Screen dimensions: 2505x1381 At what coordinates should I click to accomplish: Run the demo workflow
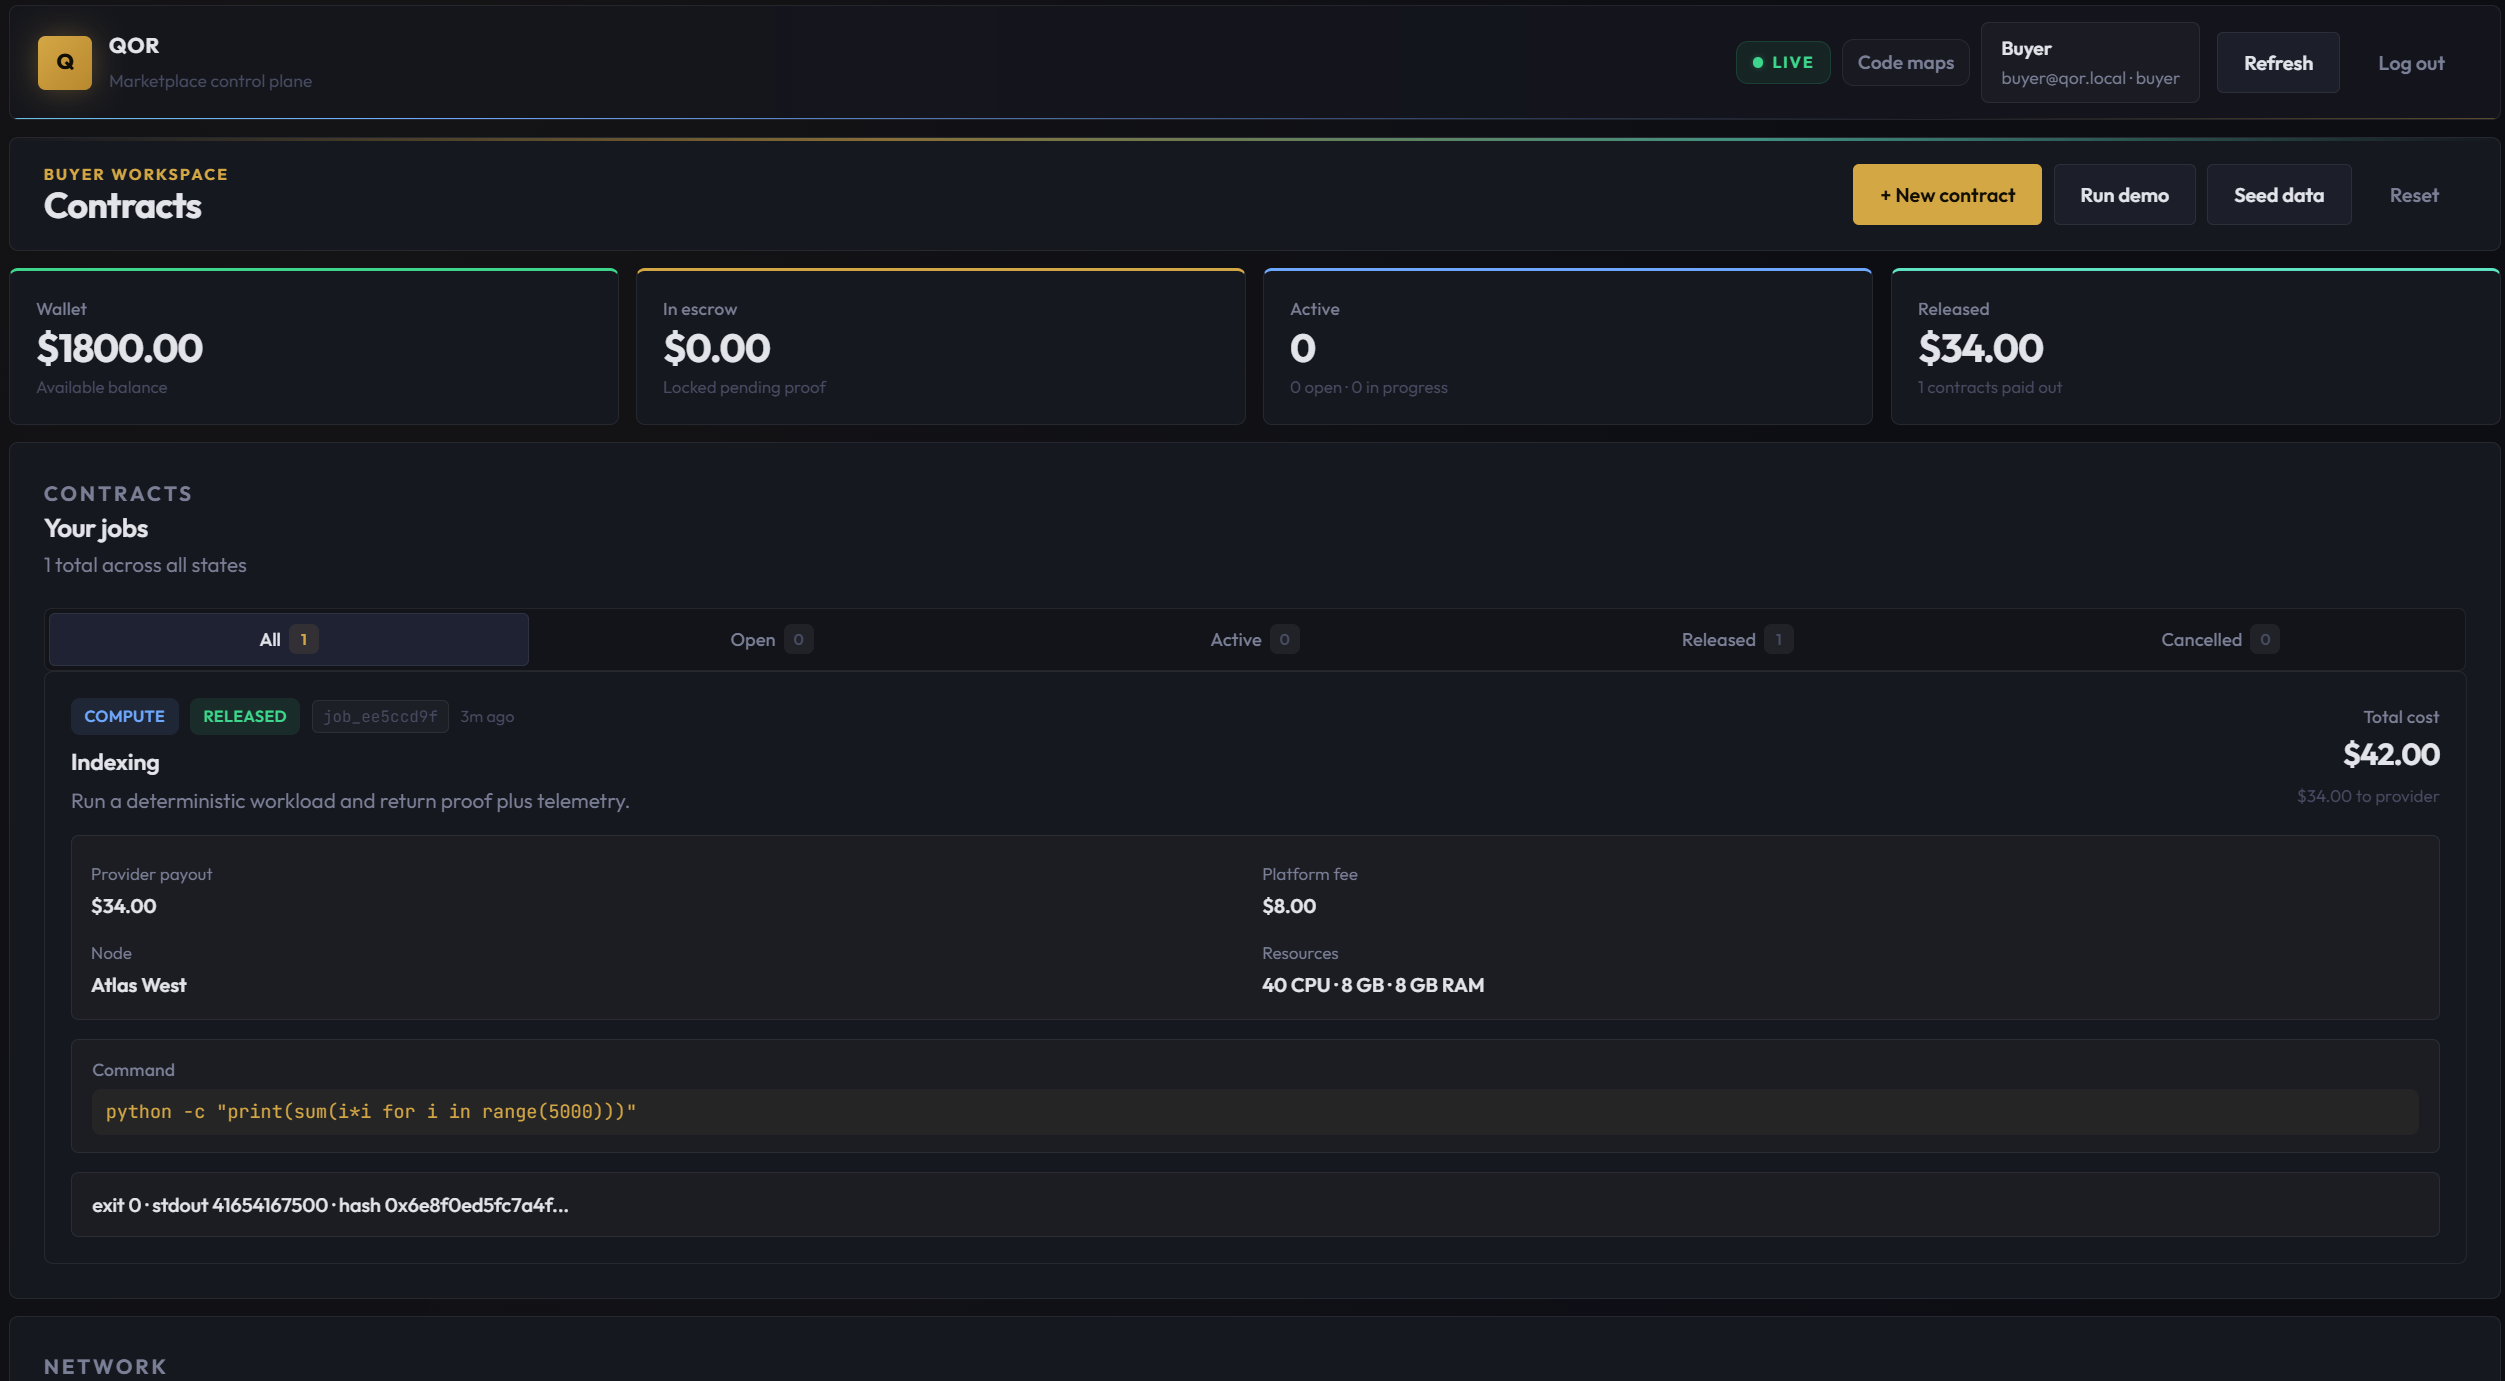pyautogui.click(x=2124, y=195)
